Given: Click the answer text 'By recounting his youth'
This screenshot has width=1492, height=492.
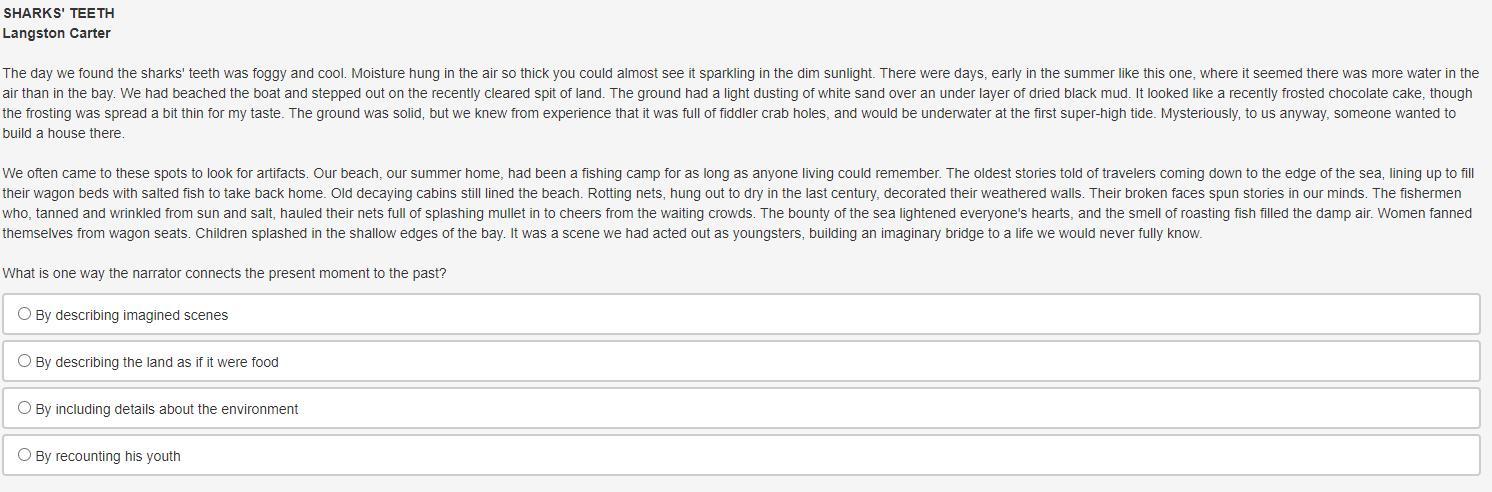Looking at the screenshot, I should tap(108, 456).
